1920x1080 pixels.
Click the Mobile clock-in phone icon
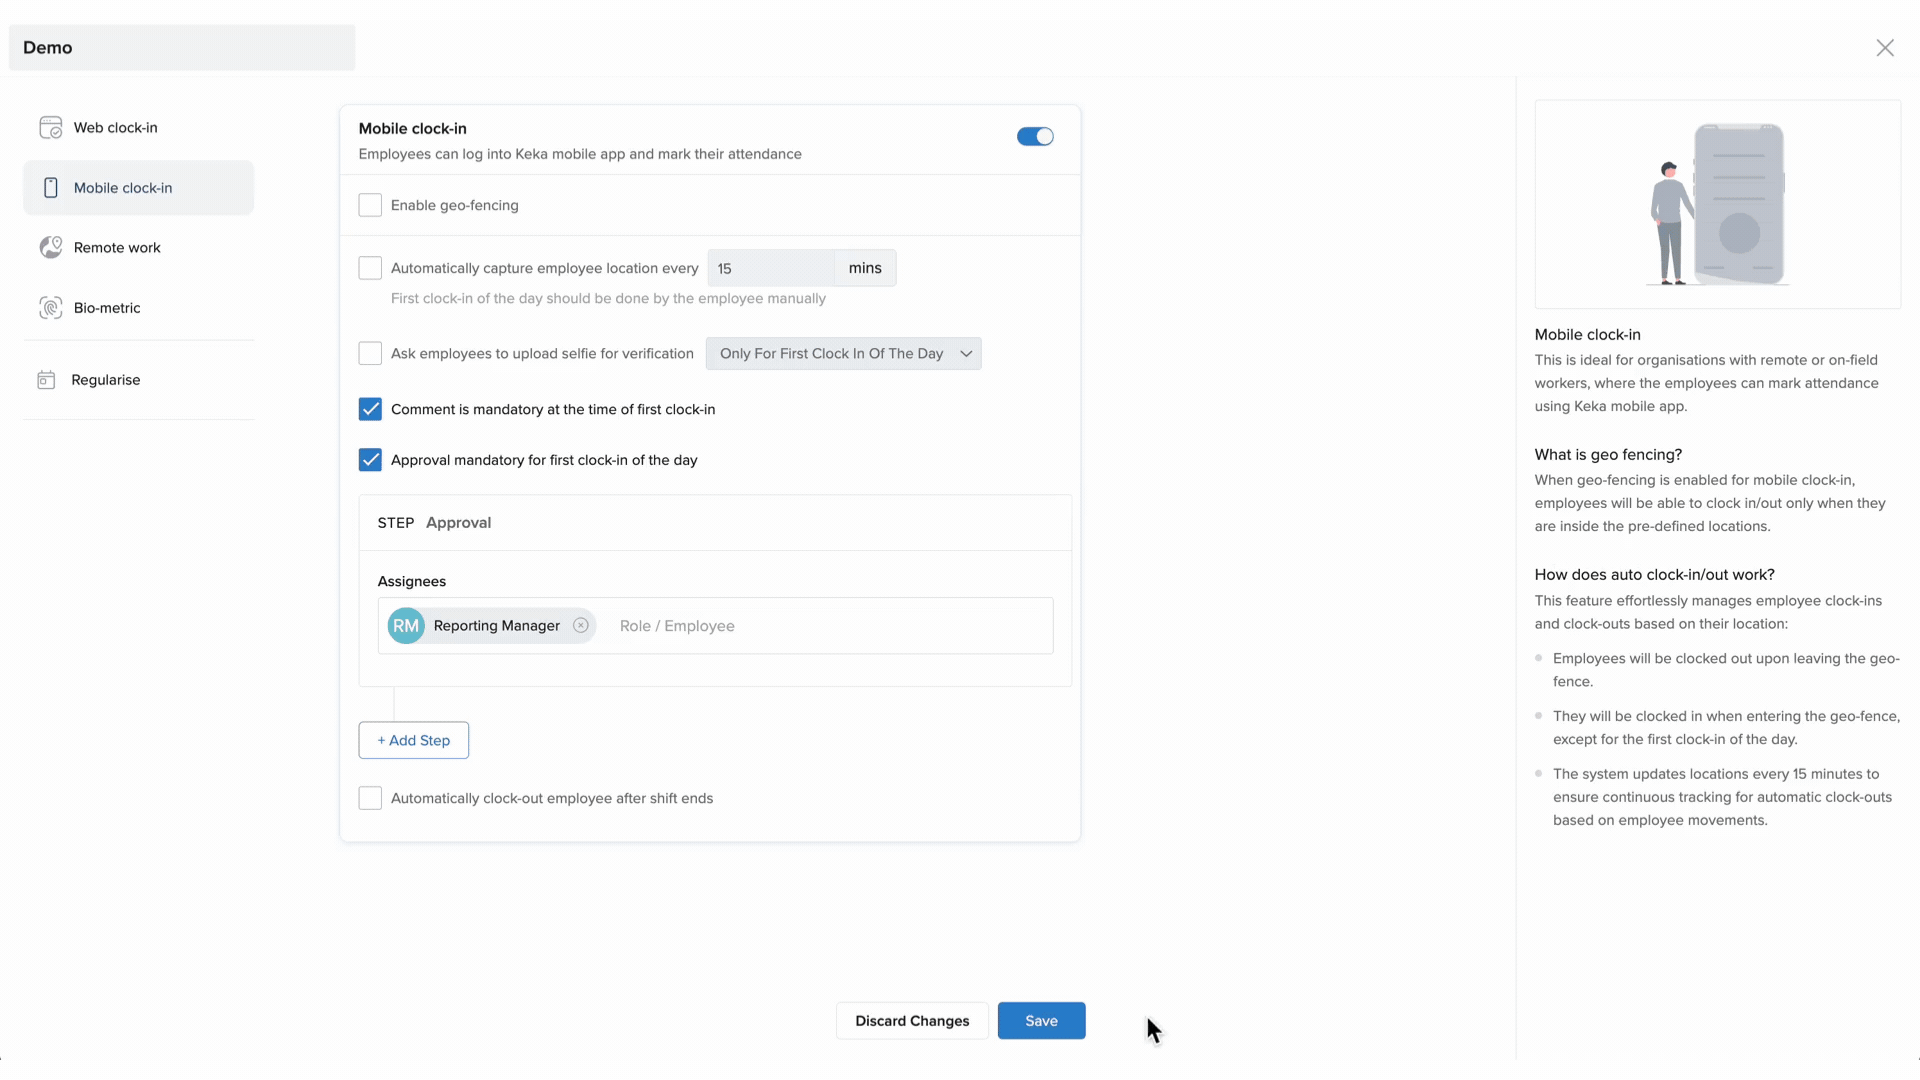pyautogui.click(x=50, y=188)
